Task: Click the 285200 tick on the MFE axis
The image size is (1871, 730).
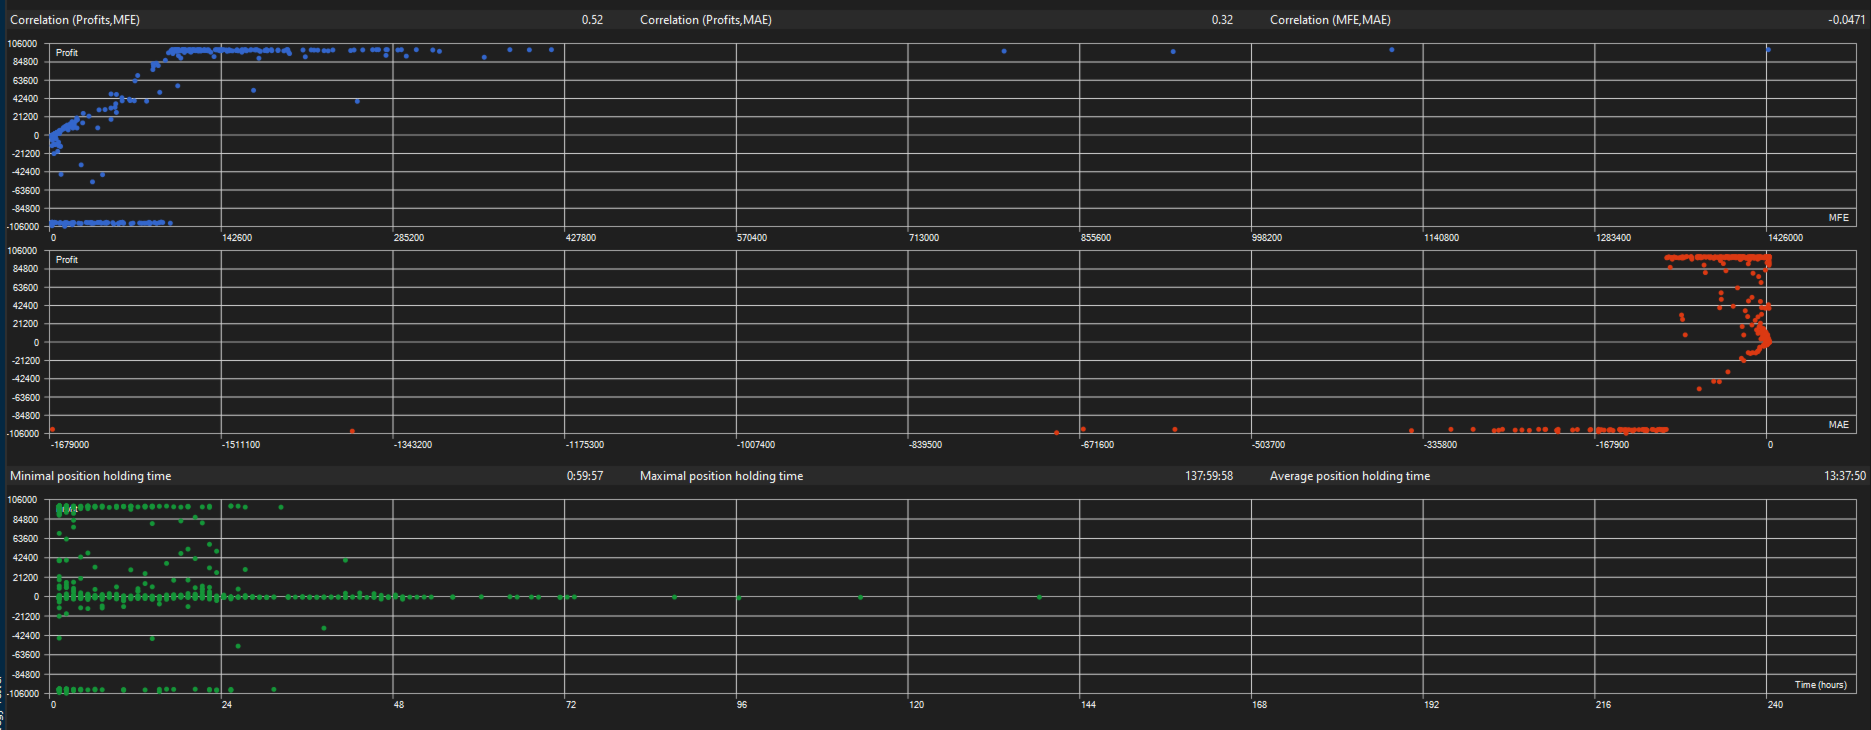Action: coord(409,238)
